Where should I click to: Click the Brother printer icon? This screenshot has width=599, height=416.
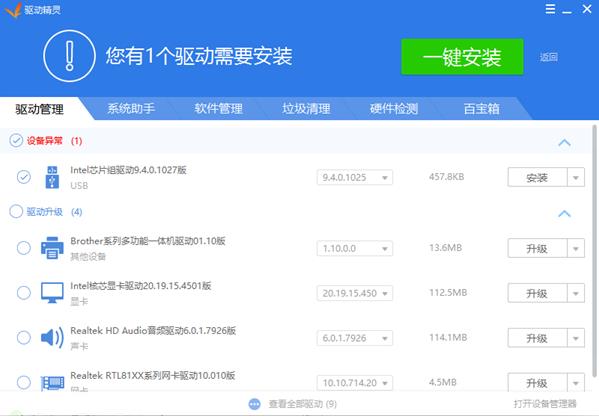[52, 248]
